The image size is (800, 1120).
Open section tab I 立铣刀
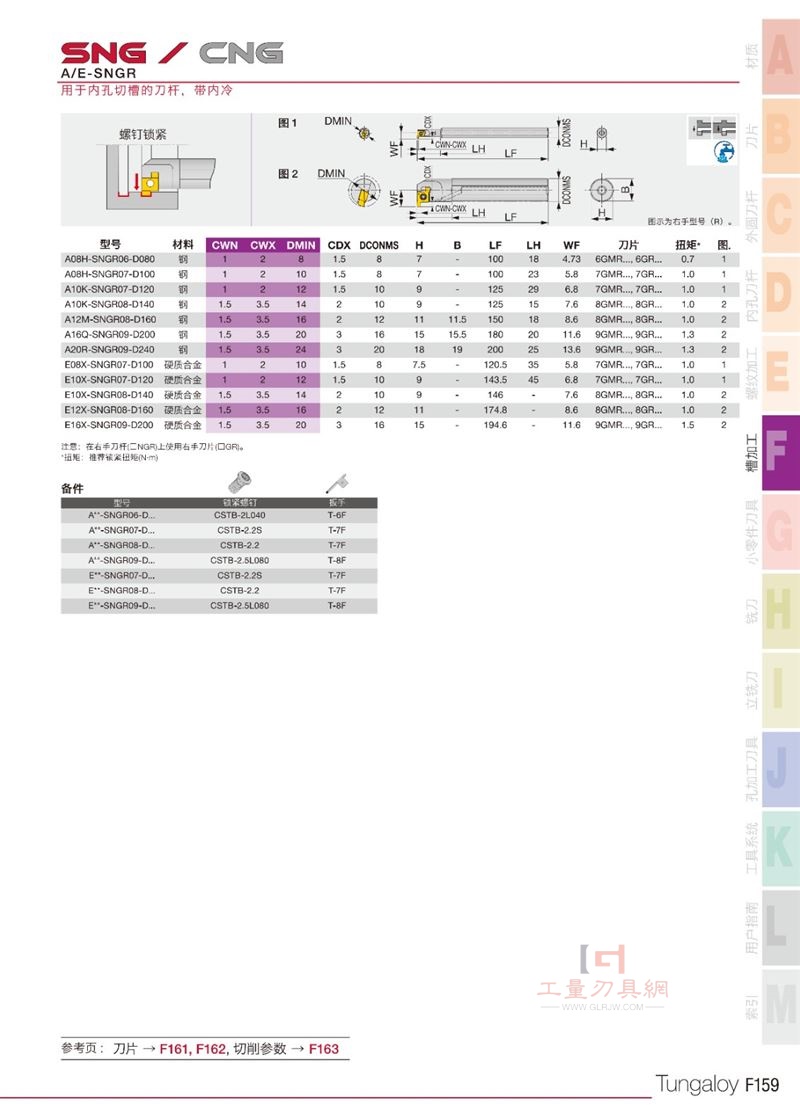coord(779,691)
